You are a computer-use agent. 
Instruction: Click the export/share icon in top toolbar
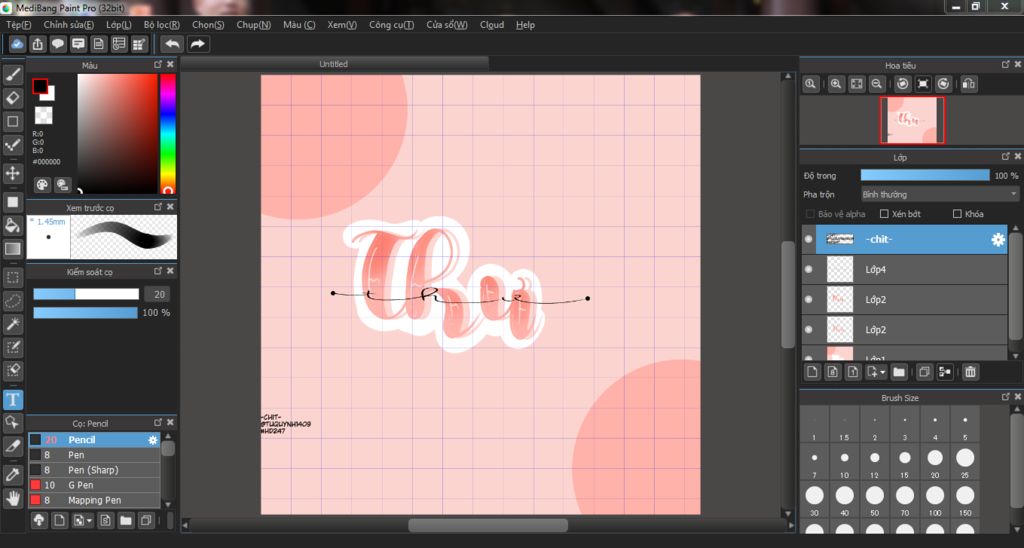tap(38, 44)
